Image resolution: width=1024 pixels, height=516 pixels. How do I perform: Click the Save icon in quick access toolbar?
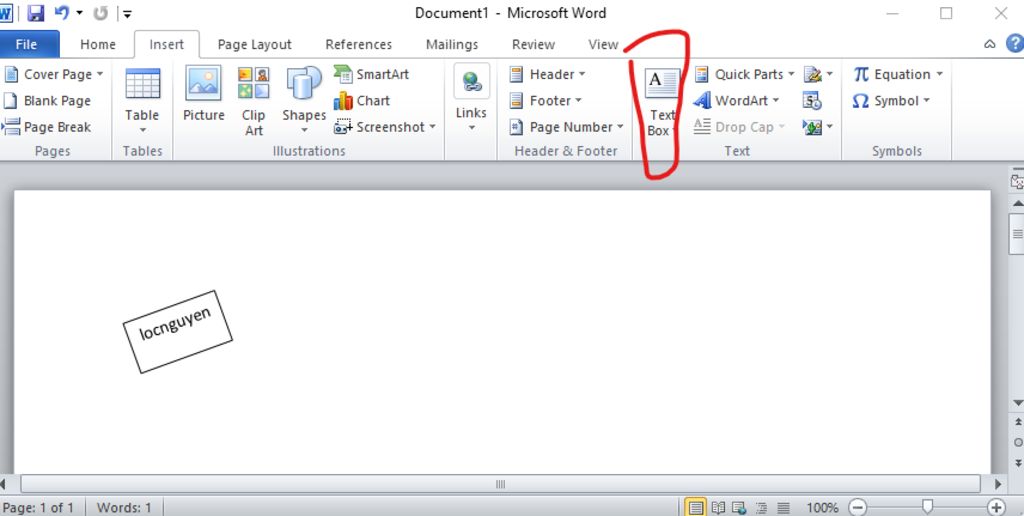(36, 12)
